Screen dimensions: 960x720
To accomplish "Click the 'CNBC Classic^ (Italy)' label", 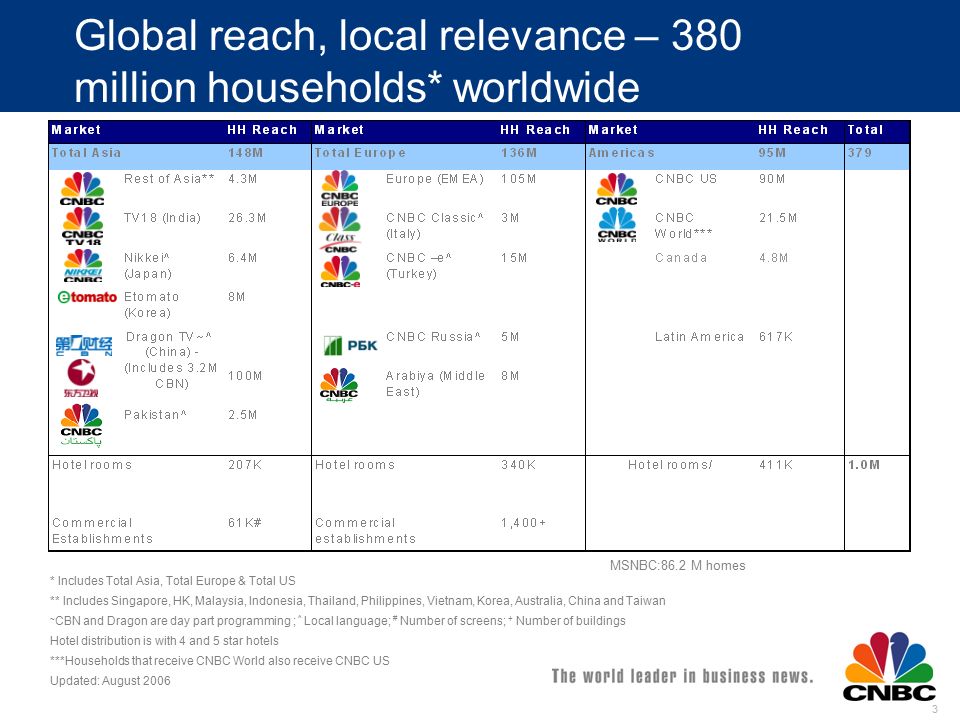I will click(435, 226).
